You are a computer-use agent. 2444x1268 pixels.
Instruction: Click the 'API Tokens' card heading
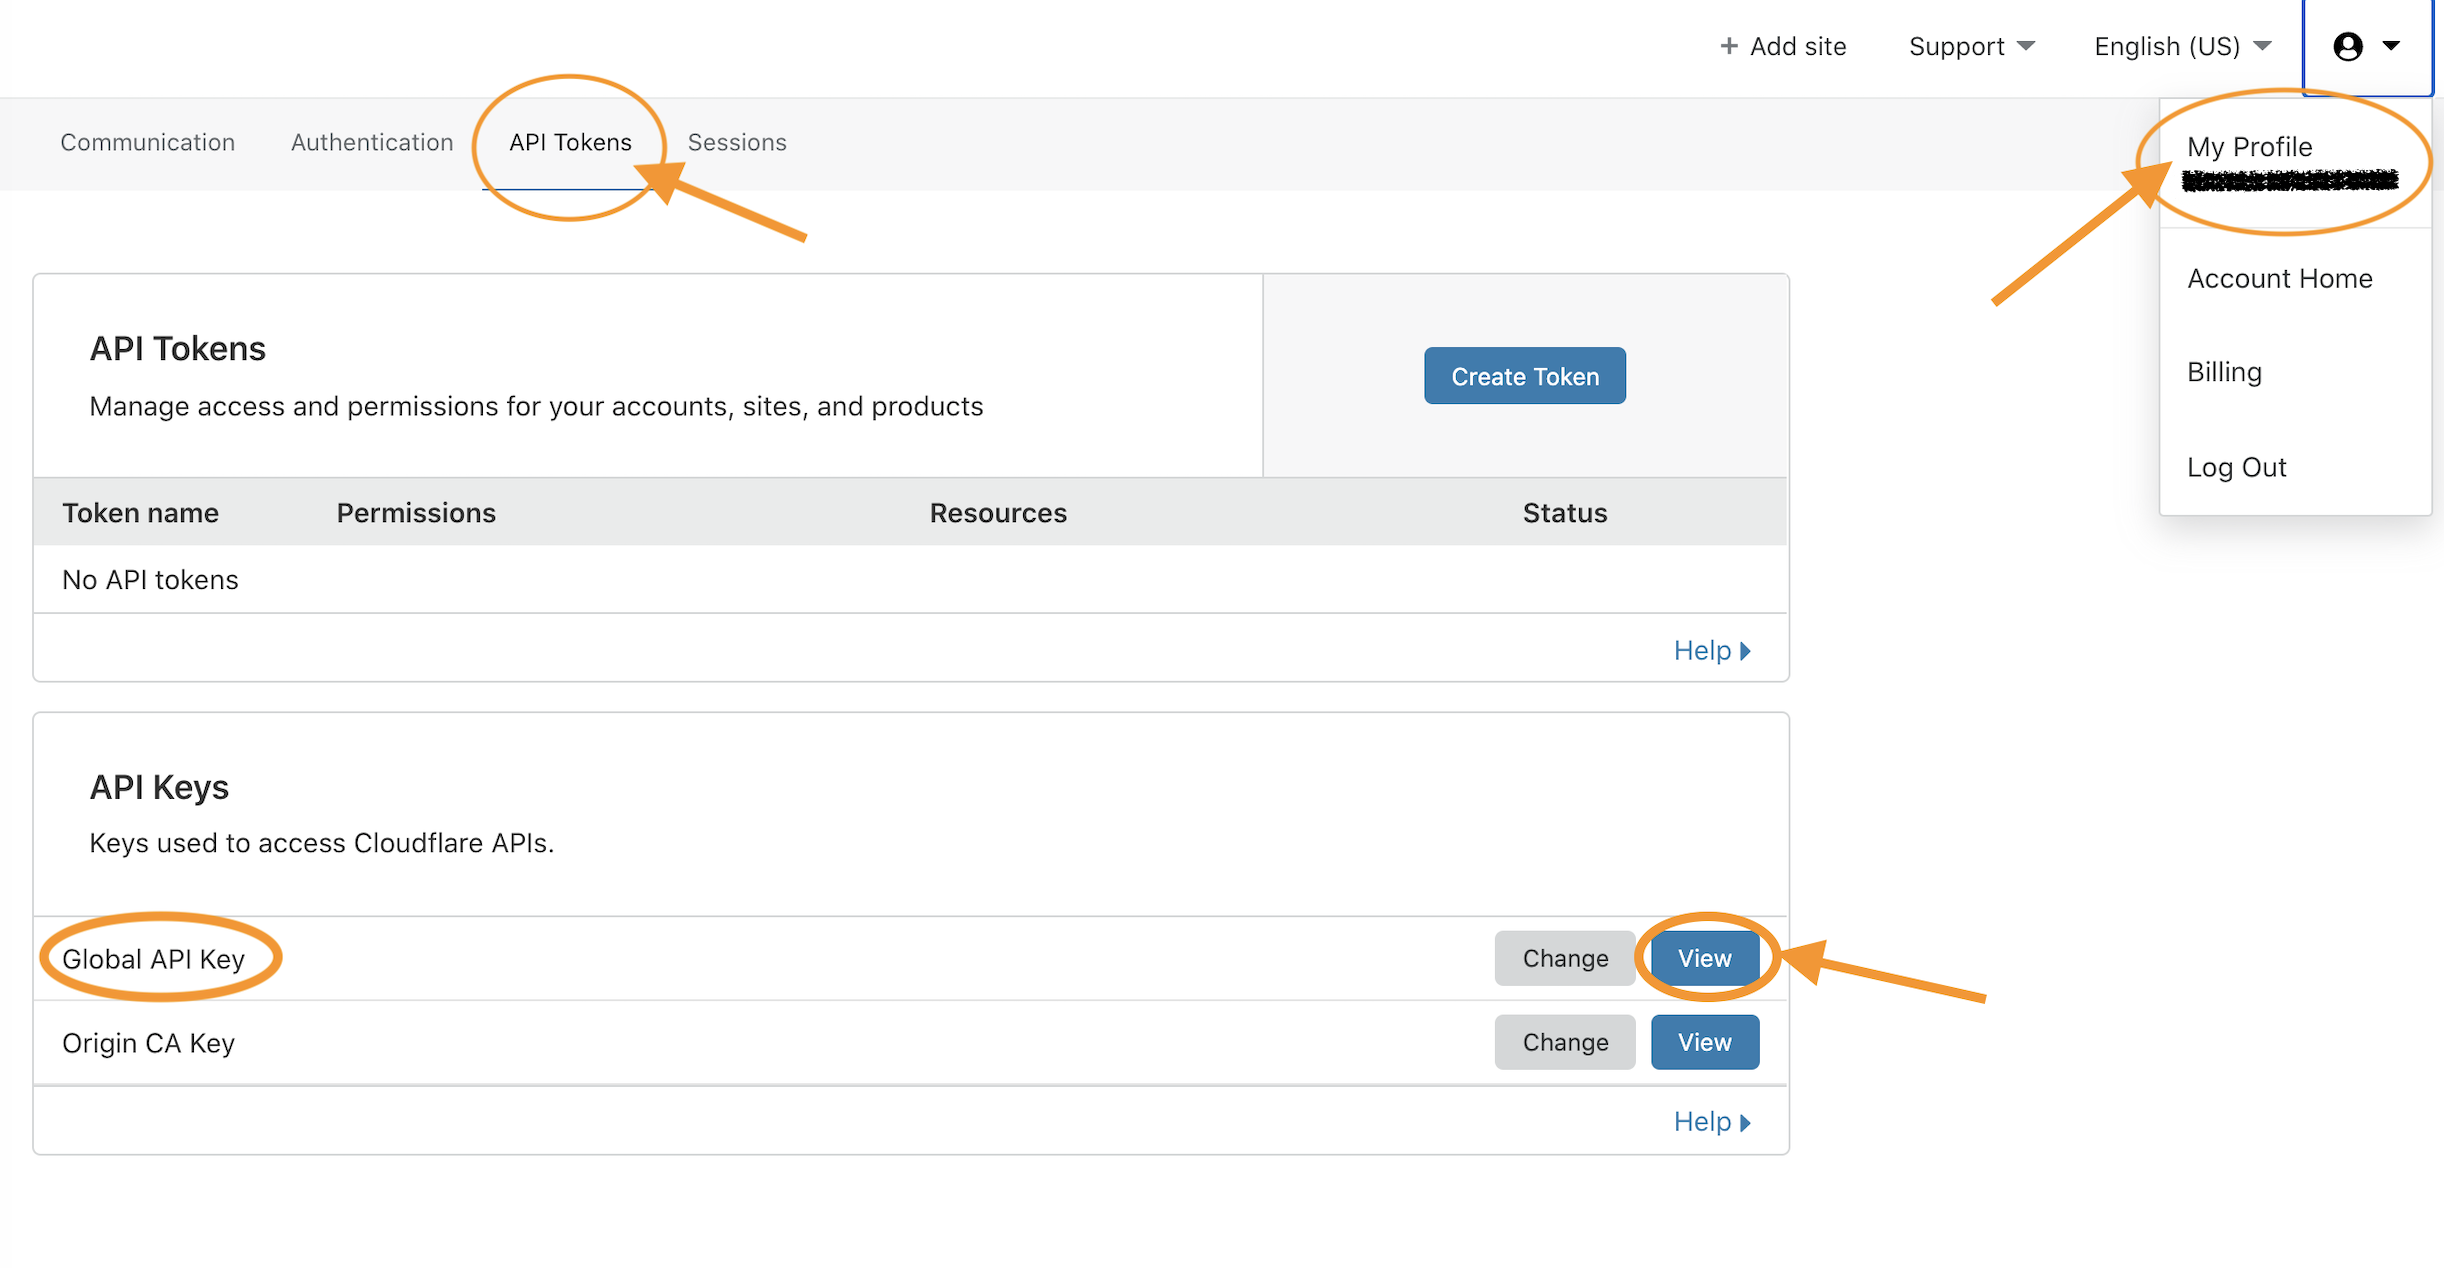pyautogui.click(x=177, y=348)
